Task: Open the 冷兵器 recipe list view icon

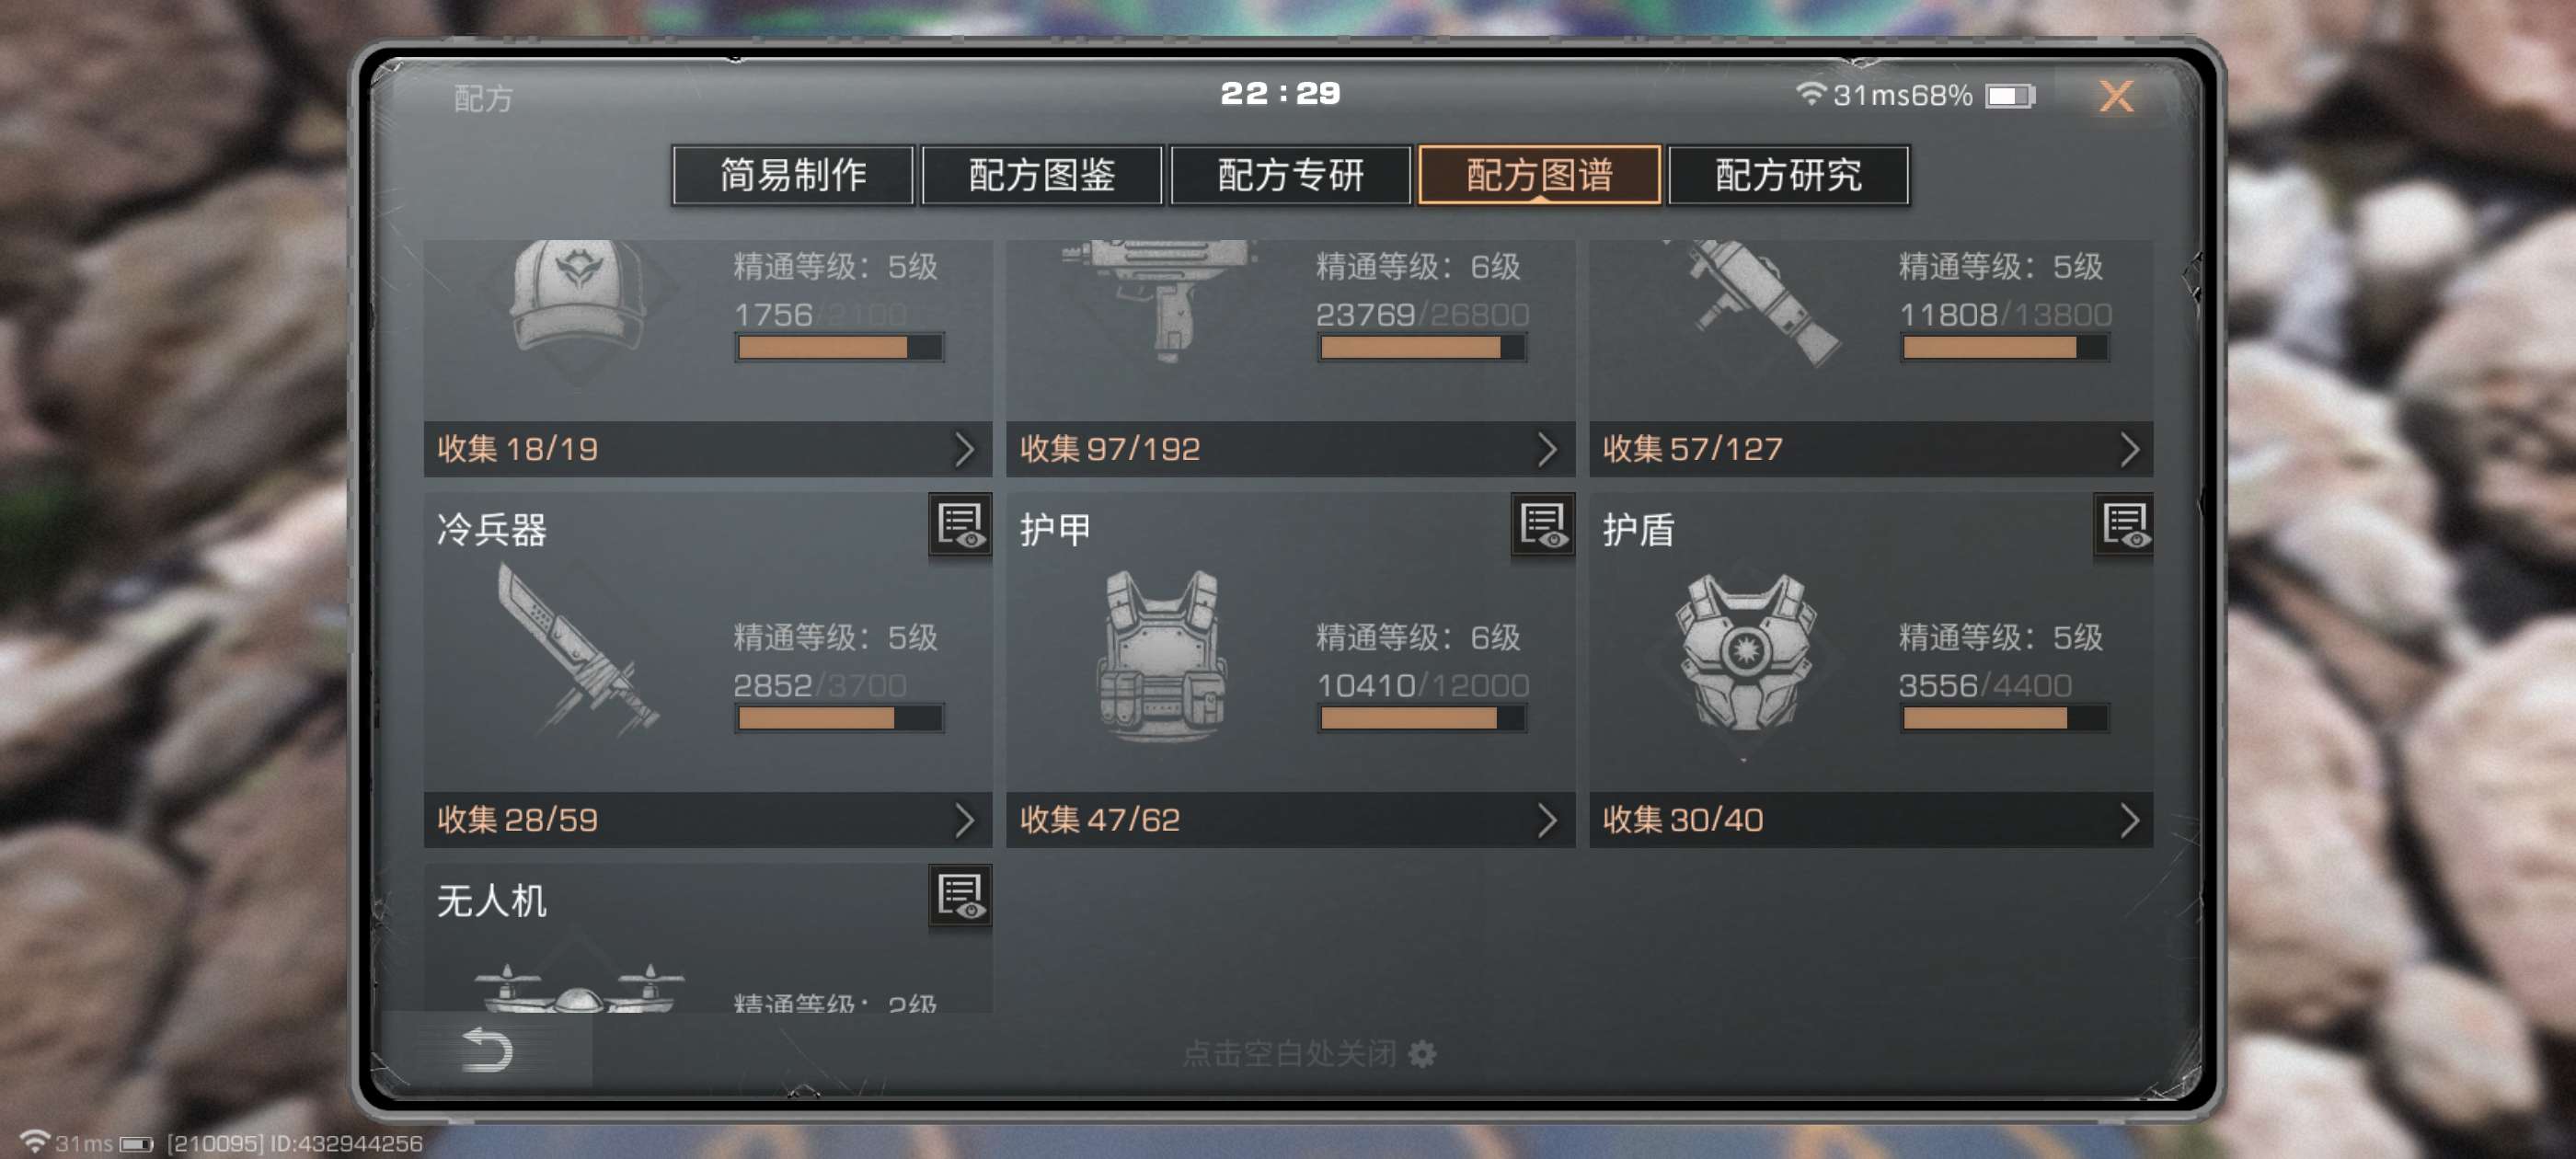Action: point(960,524)
